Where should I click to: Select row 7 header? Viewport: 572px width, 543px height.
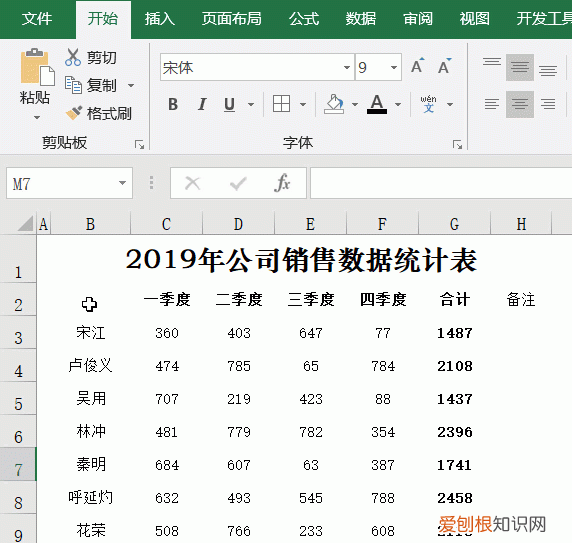tap(18, 464)
